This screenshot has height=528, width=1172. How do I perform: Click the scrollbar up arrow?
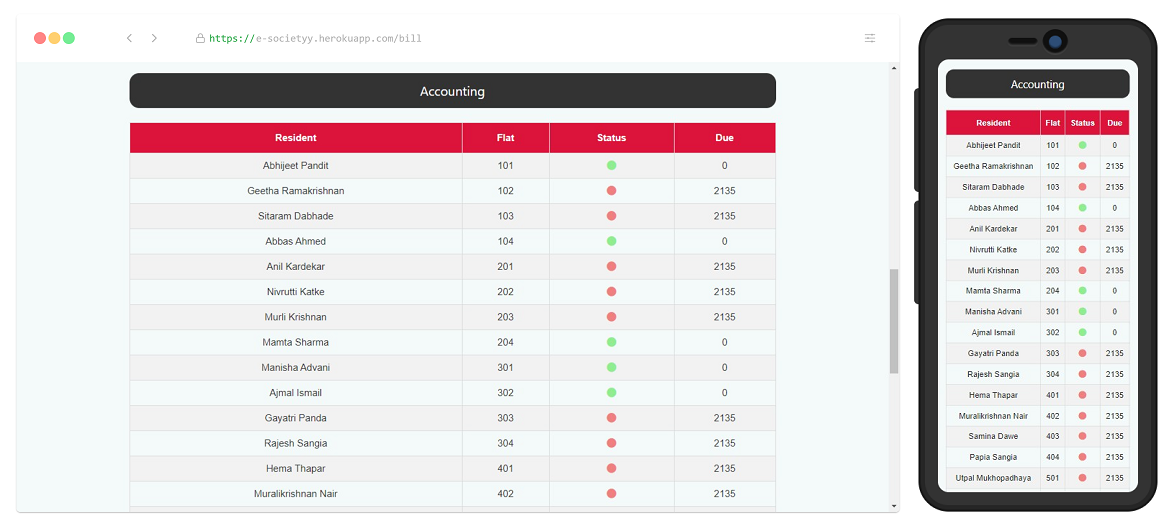(894, 69)
